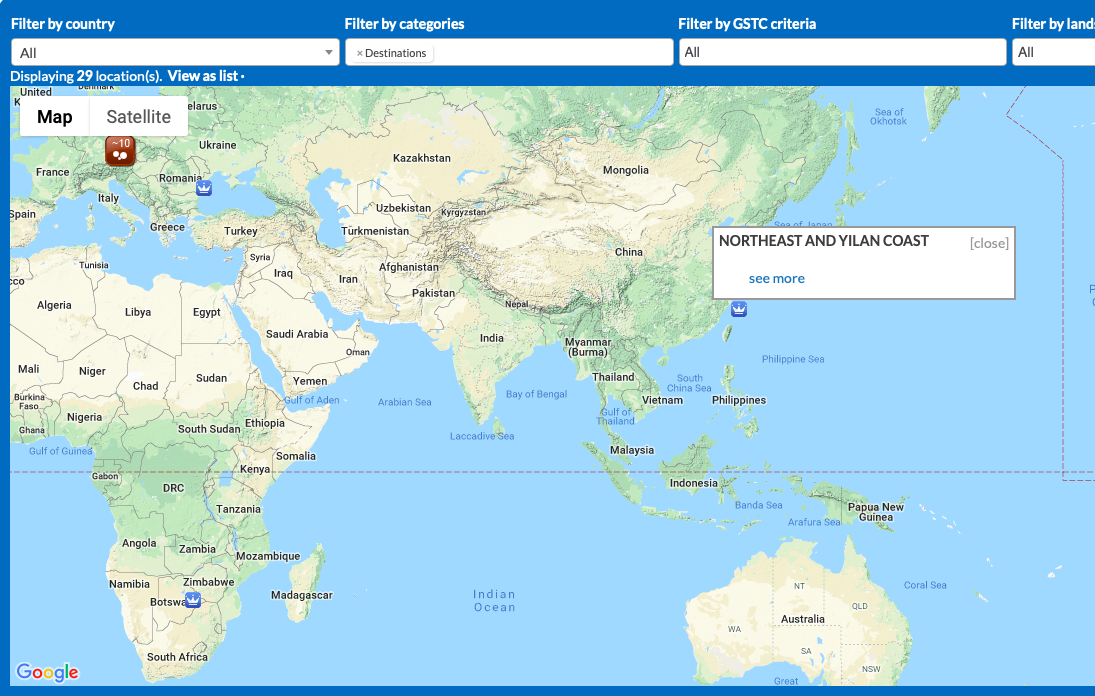Click the Mongolia label on the map
The width and height of the screenshot is (1095, 696).
coord(626,170)
